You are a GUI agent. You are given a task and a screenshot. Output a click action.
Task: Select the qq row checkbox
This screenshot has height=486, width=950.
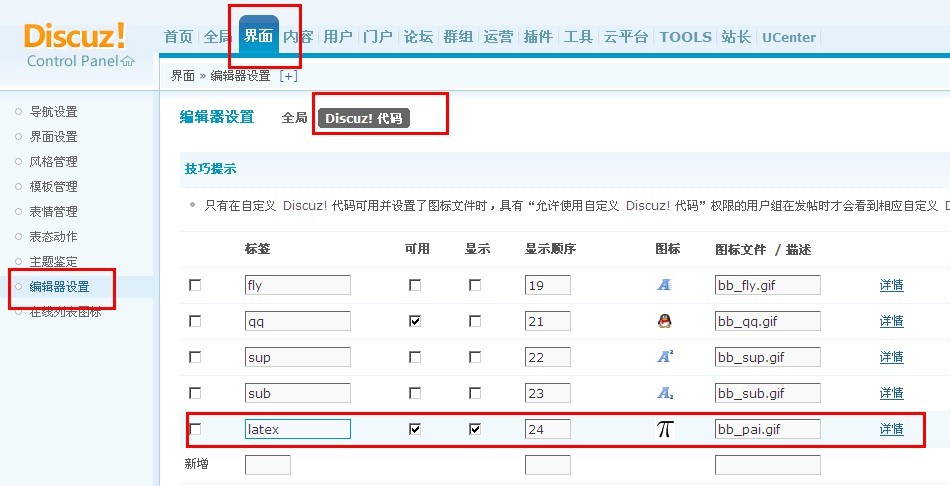[195, 321]
